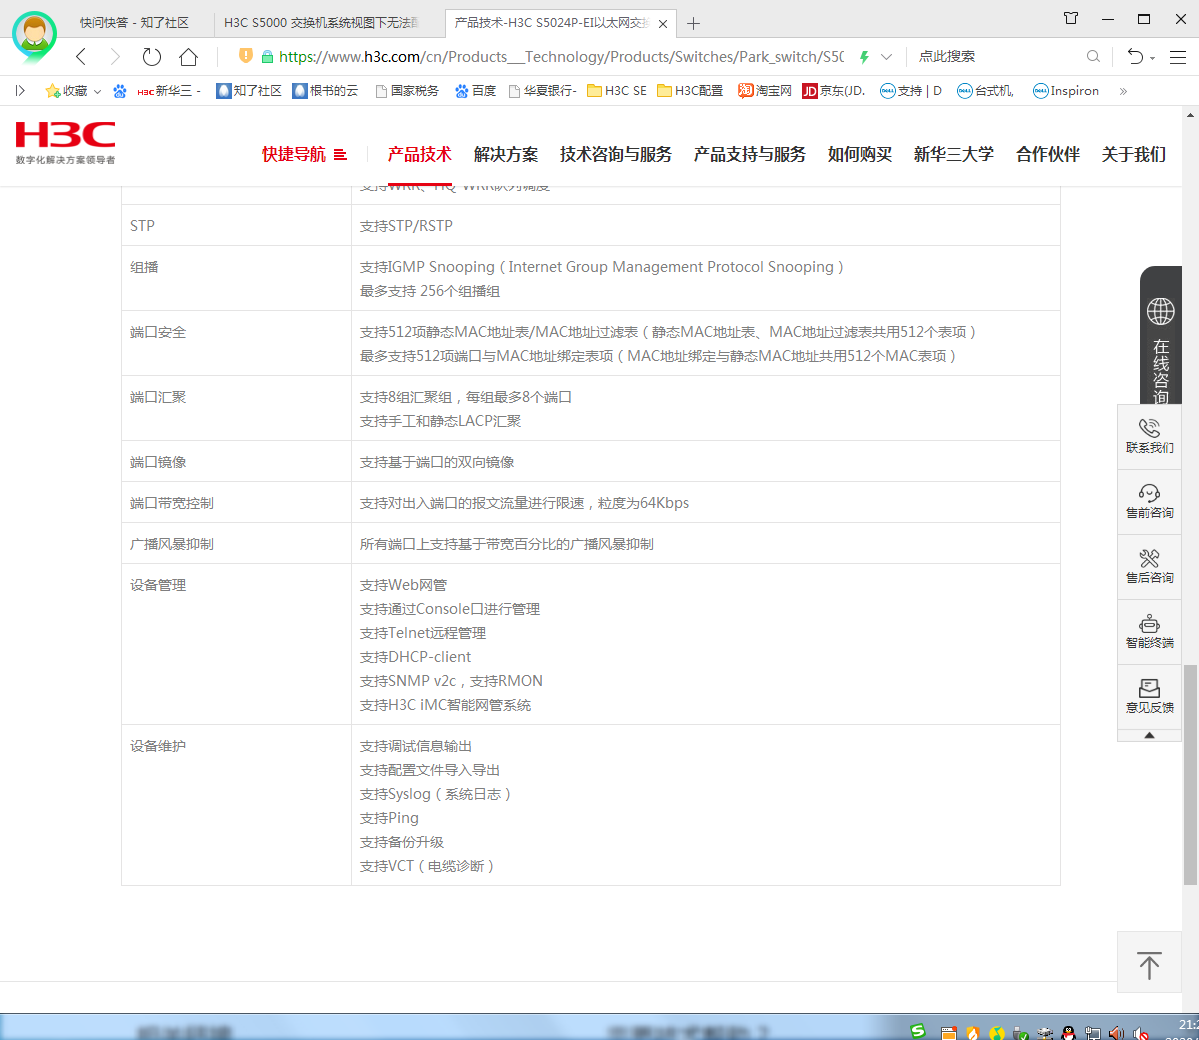Open a new browser tab

pos(693,24)
